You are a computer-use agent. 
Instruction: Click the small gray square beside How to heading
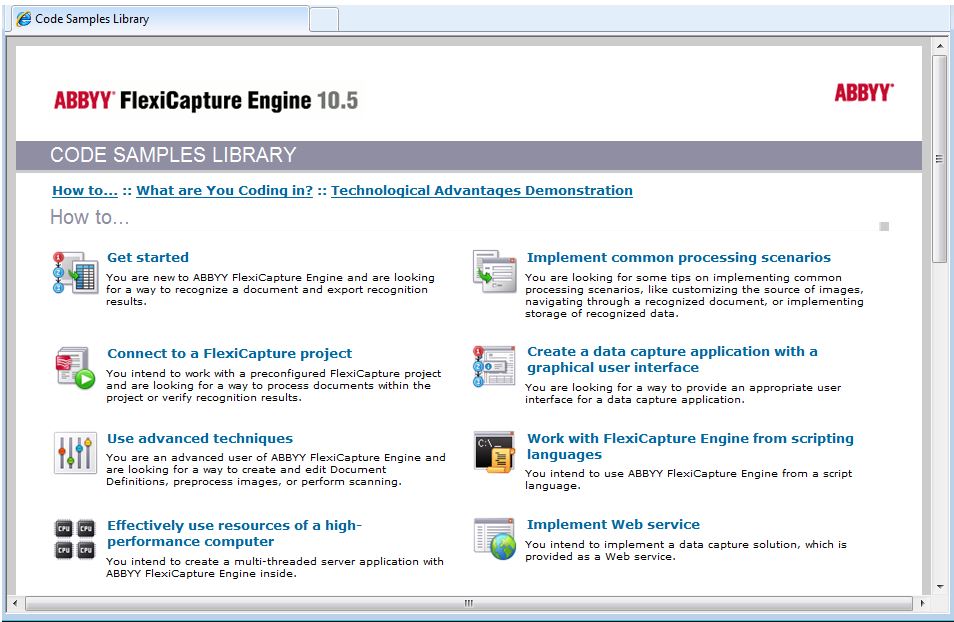tap(884, 226)
